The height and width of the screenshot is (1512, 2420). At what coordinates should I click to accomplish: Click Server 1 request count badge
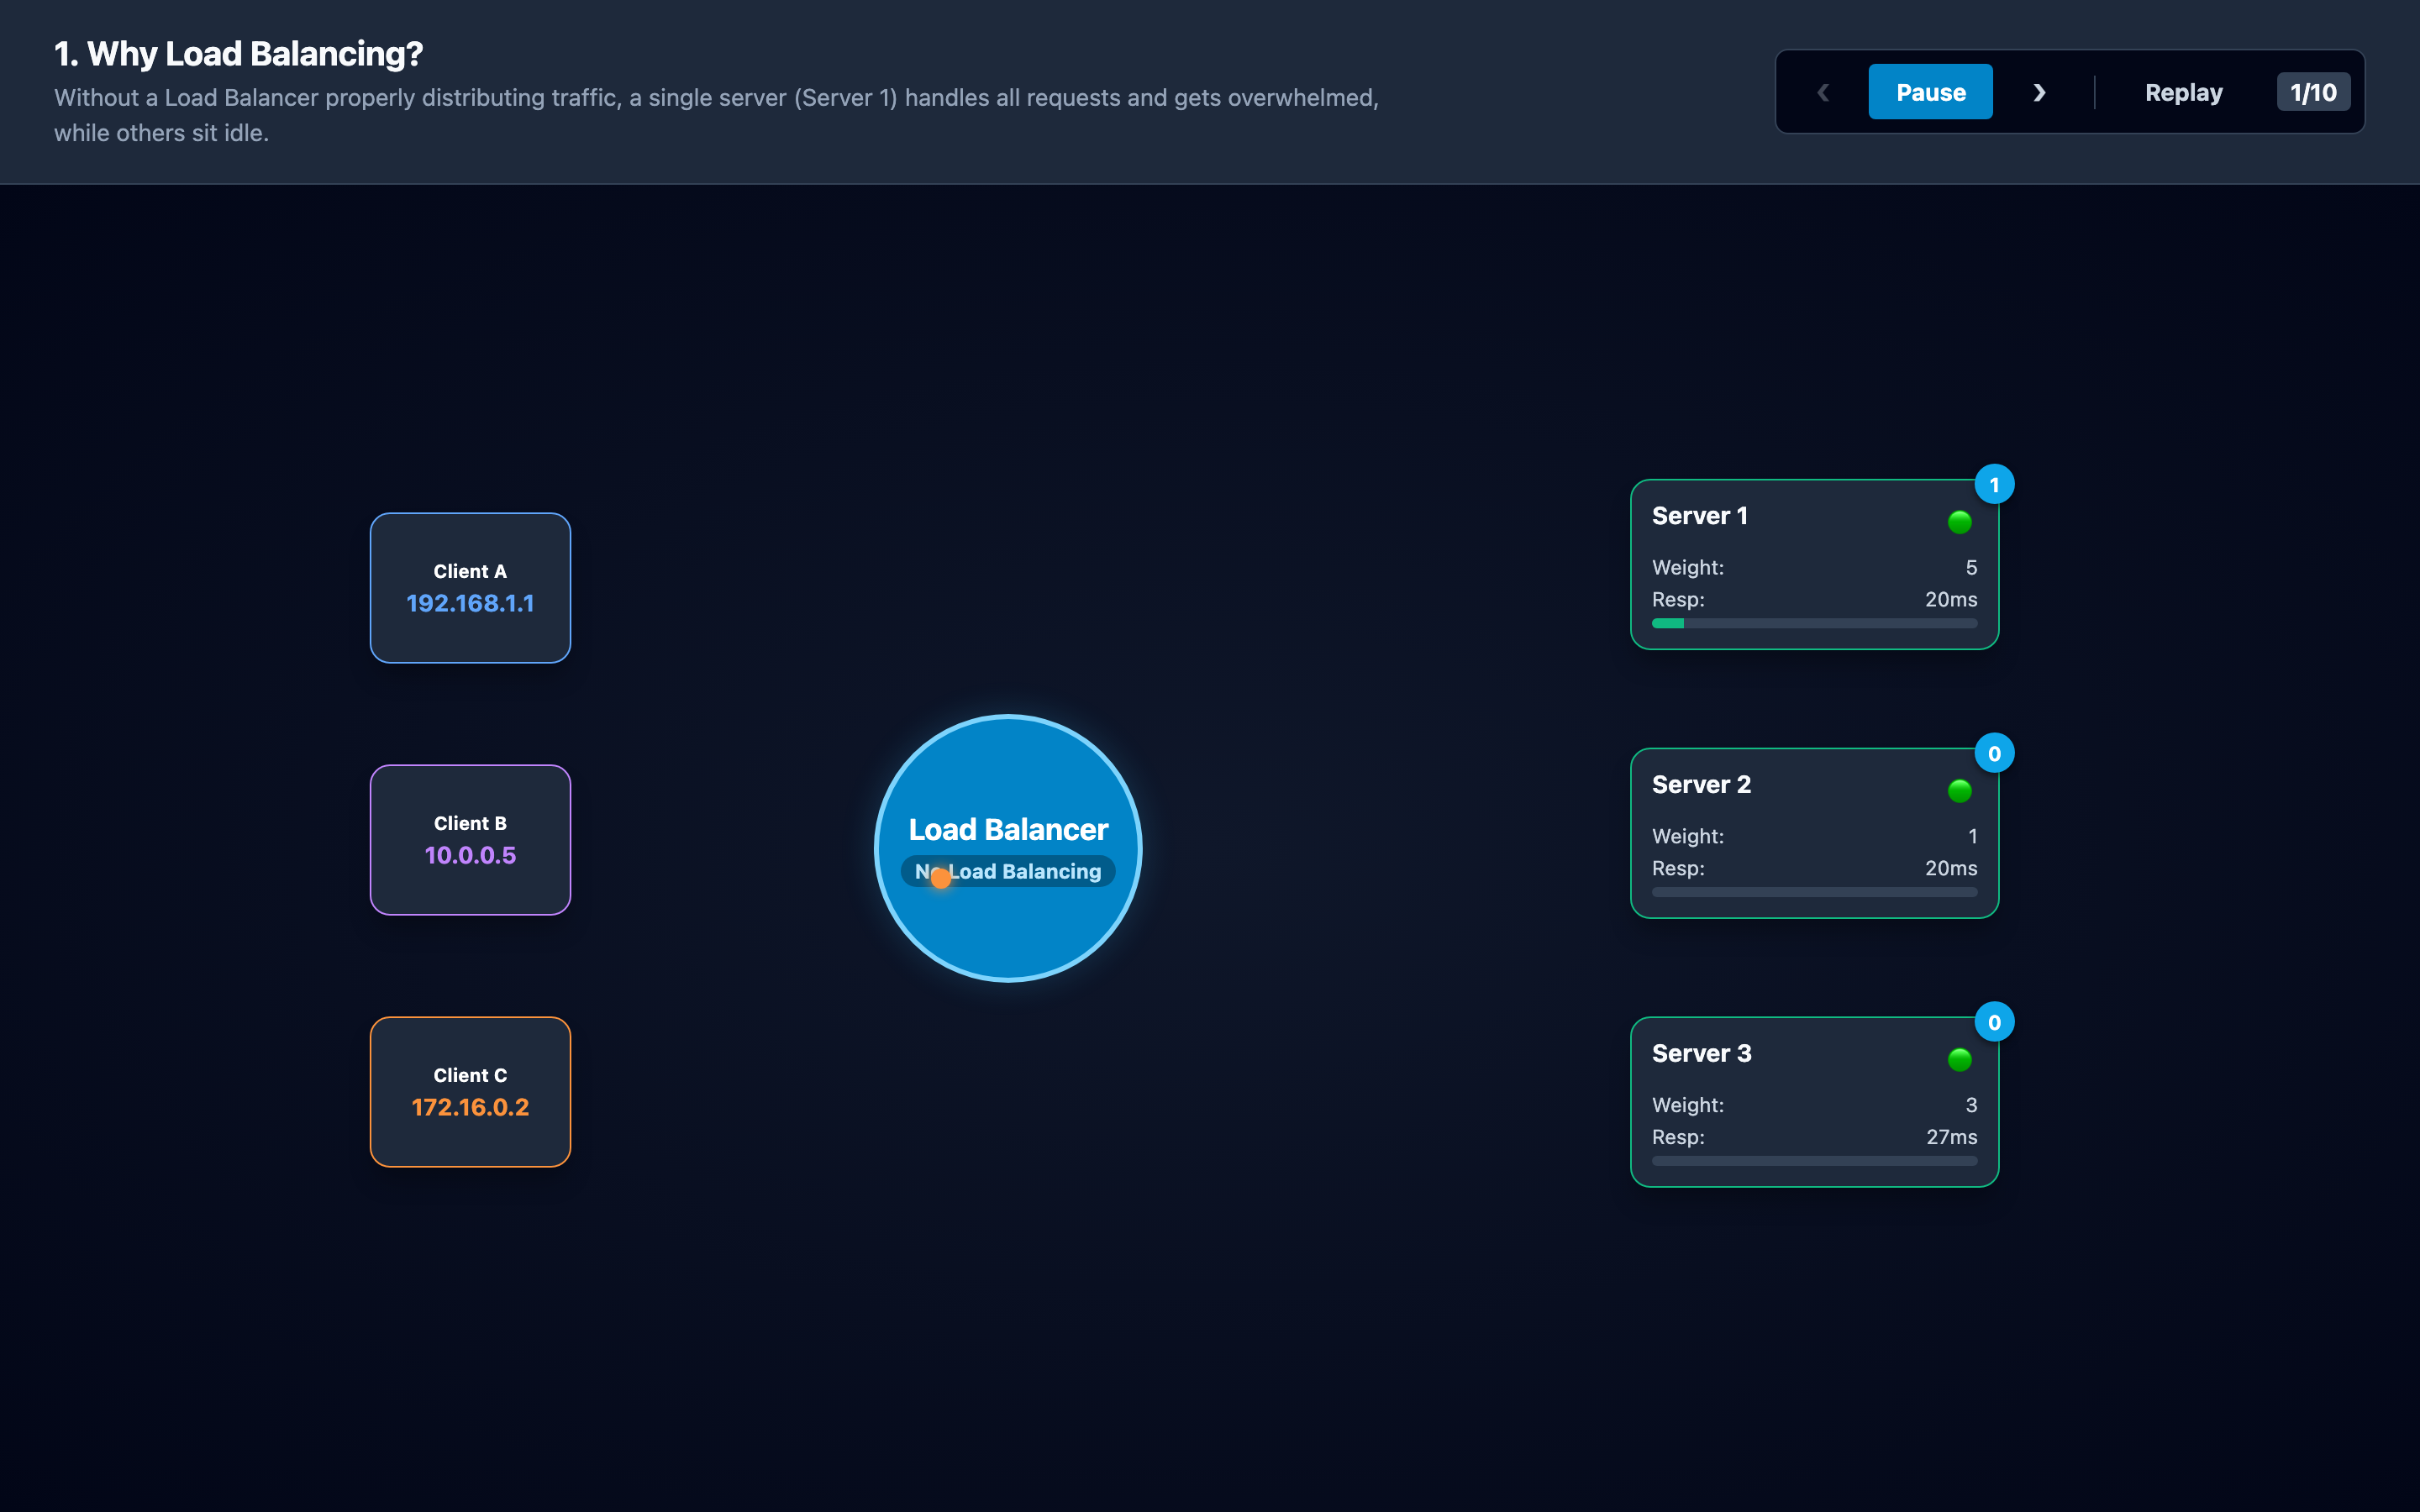coord(1994,485)
